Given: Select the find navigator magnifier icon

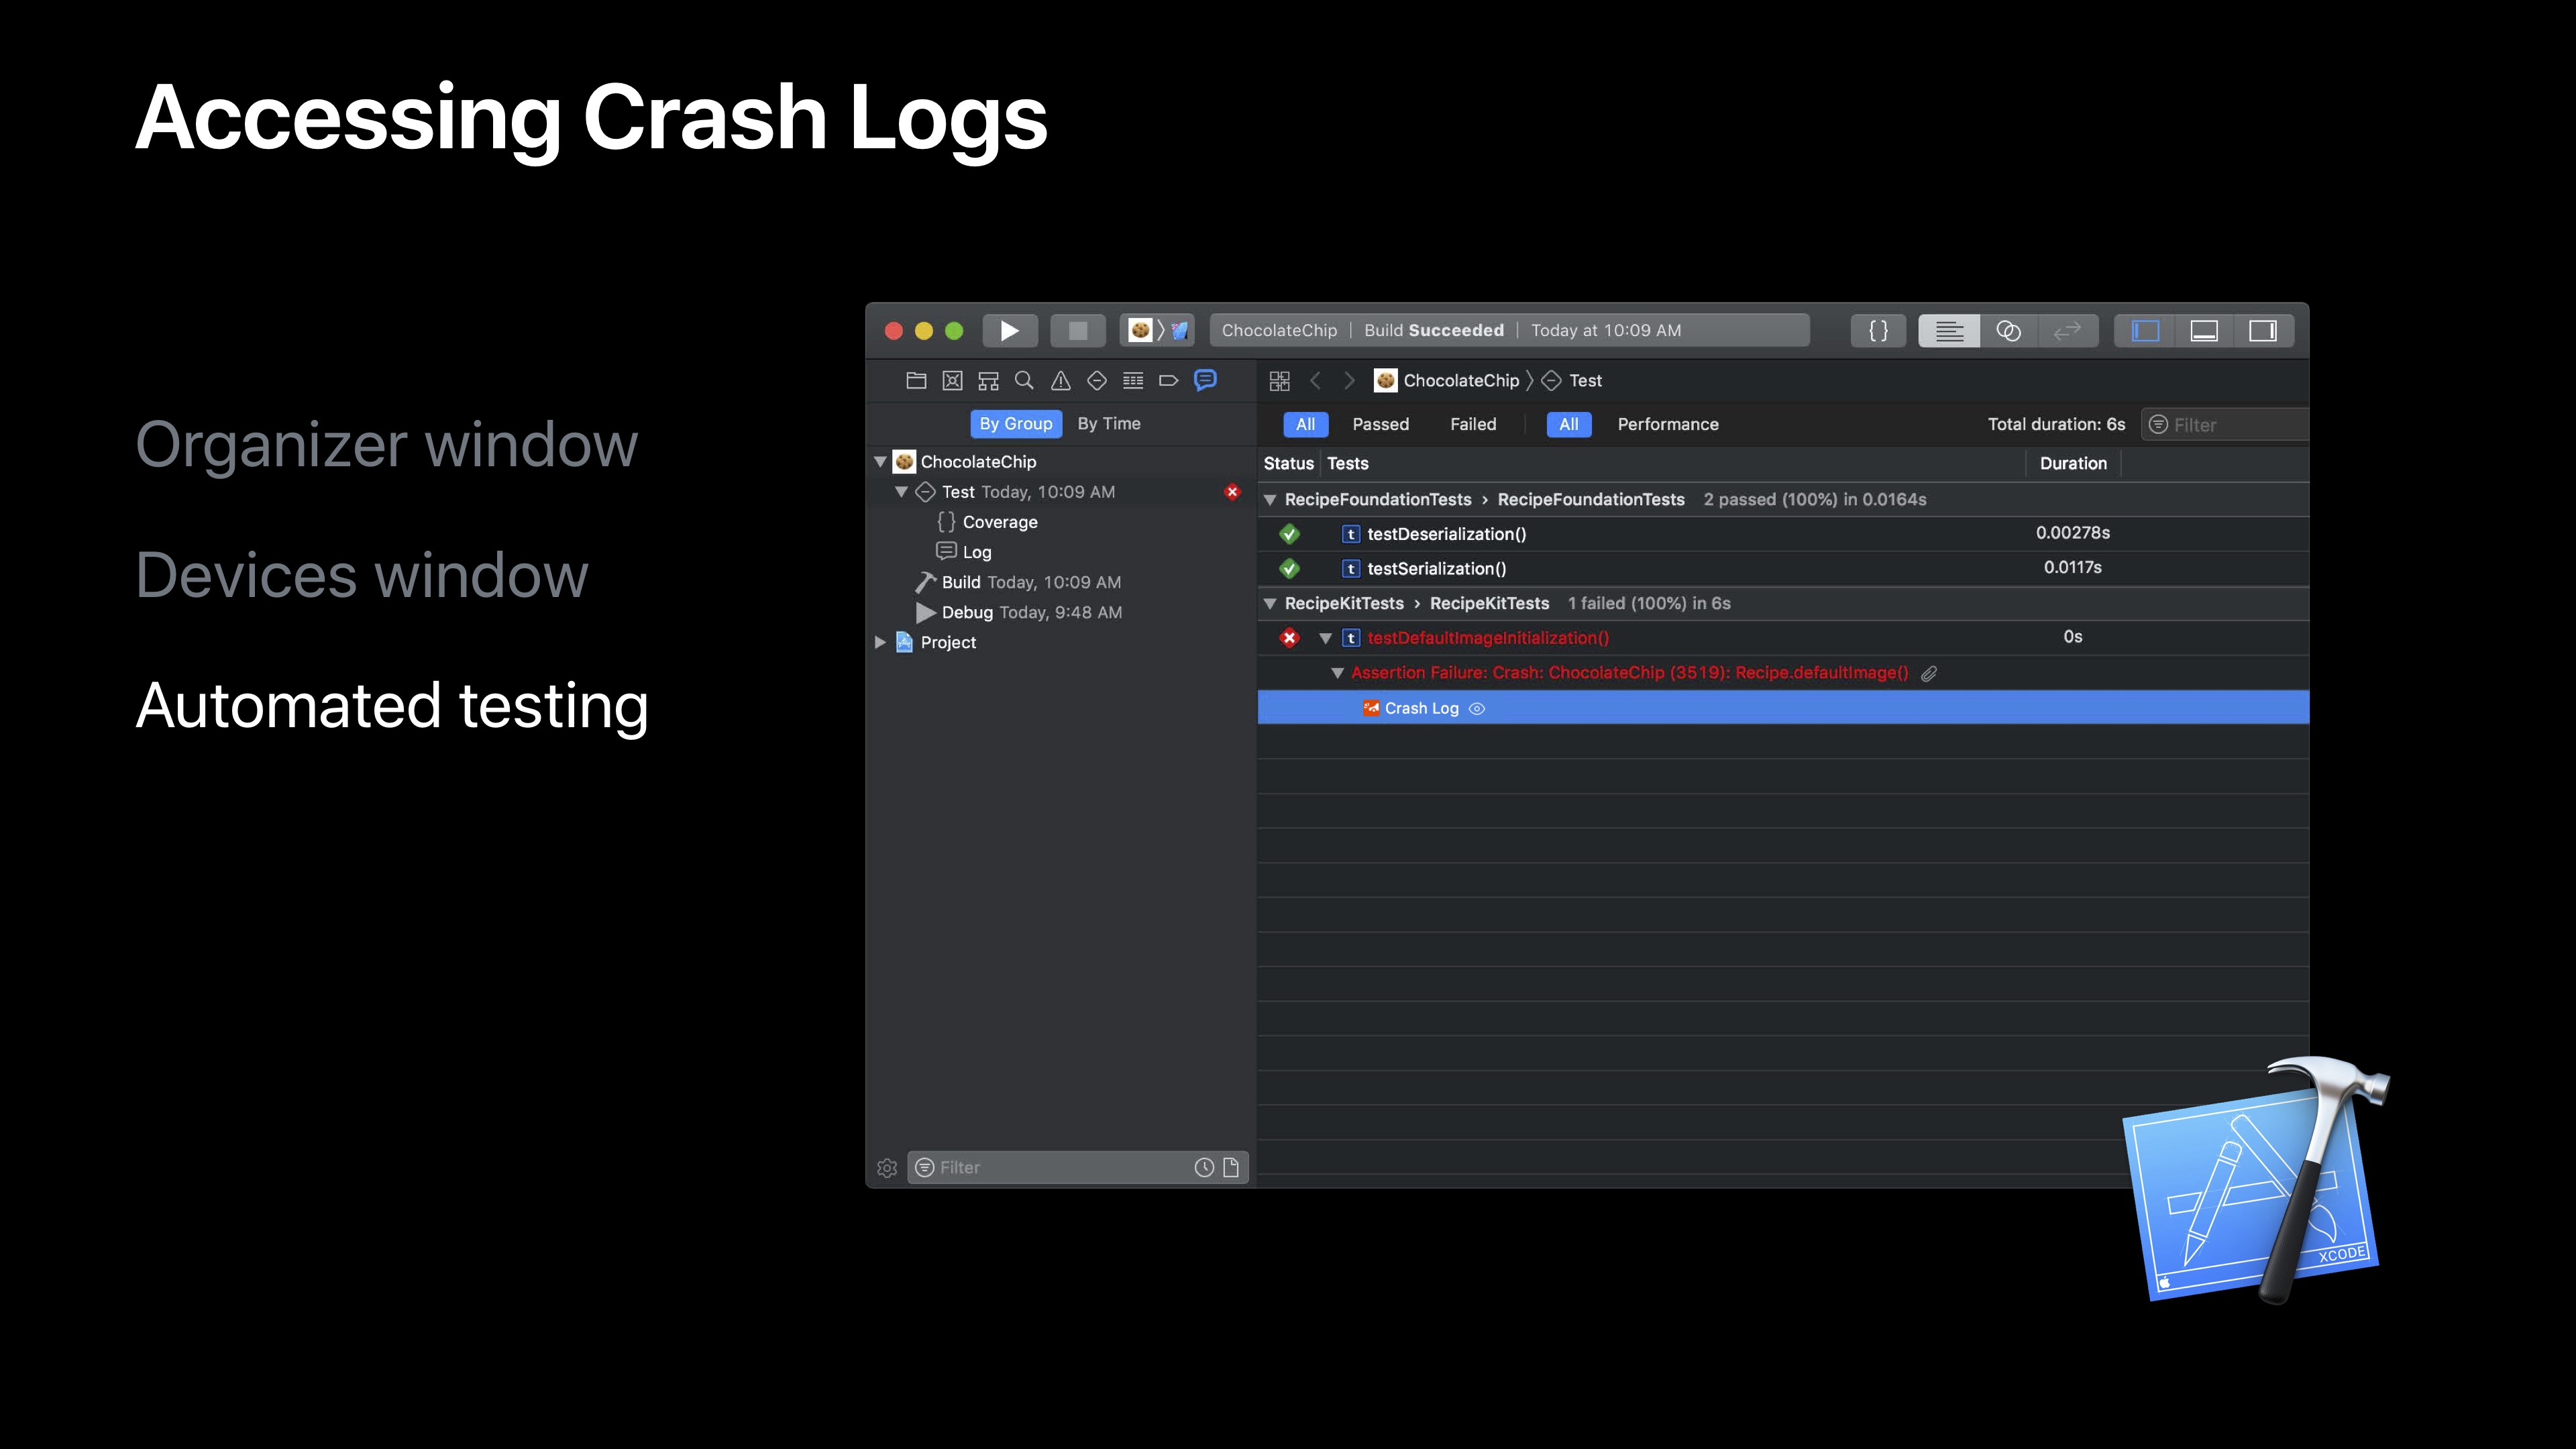Looking at the screenshot, I should 1024,380.
